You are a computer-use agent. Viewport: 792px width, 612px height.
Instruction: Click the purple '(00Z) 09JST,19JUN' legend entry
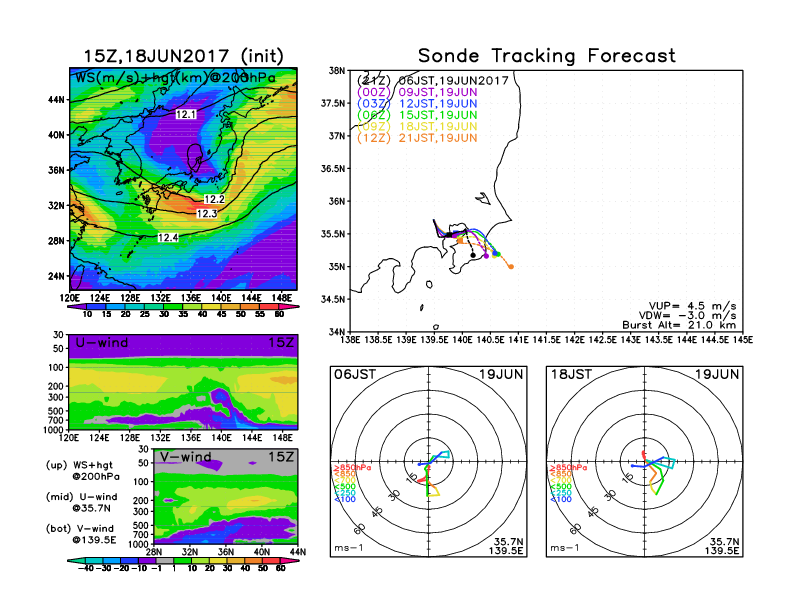coord(417,92)
